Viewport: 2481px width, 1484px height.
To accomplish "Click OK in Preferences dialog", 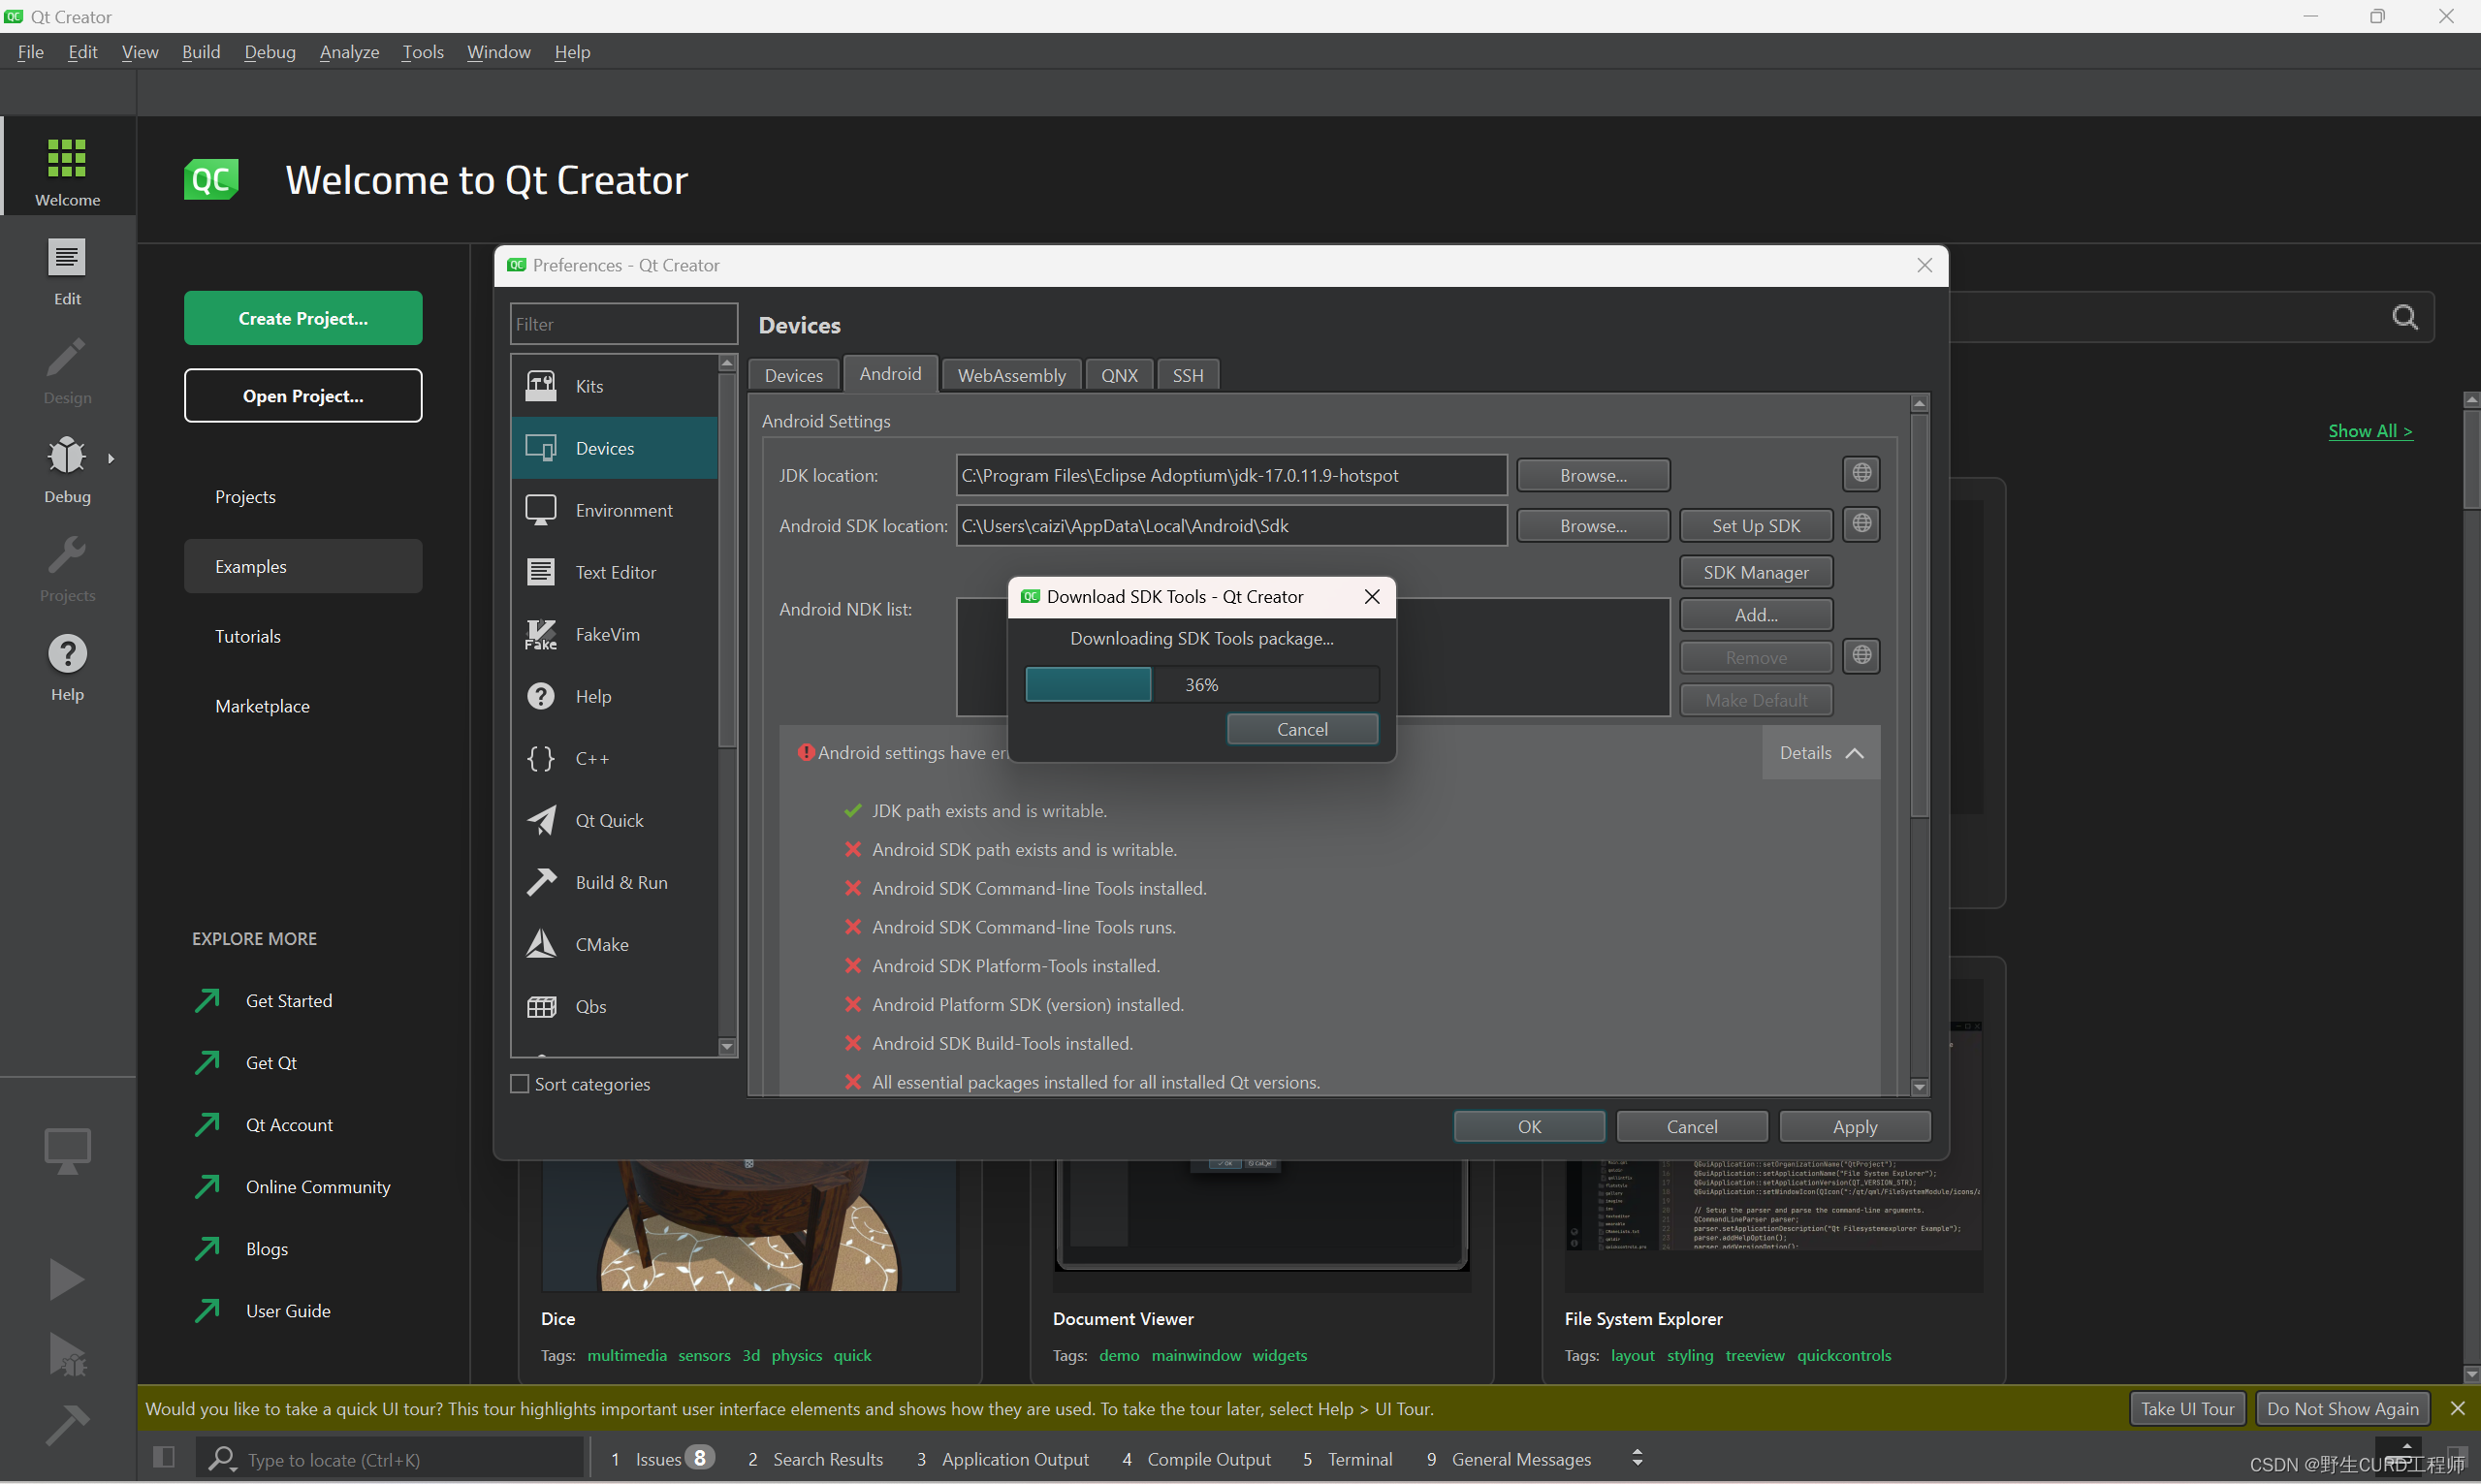I will [x=1529, y=1126].
